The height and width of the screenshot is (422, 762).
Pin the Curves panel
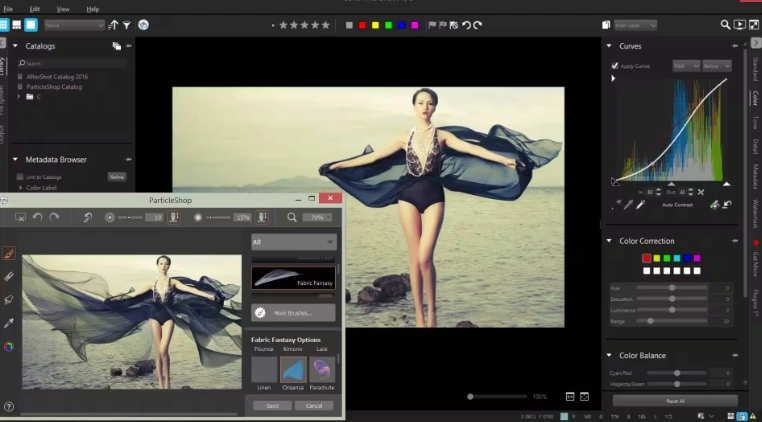[x=735, y=46]
